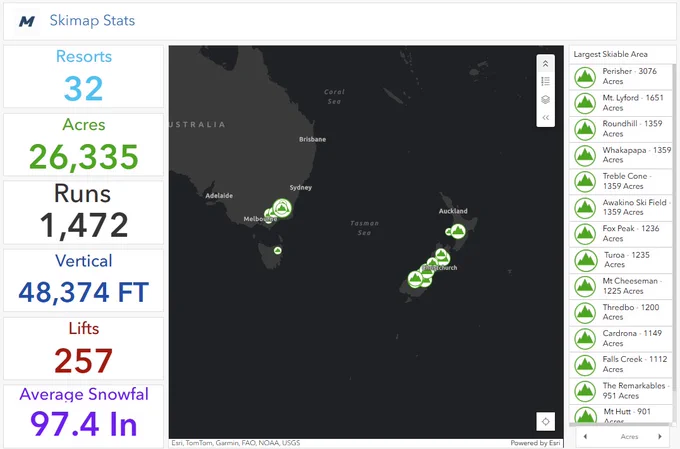The image size is (680, 449).
Task: Click Mt Cheeseman - 1225 Acres text
Action: [x=632, y=286]
